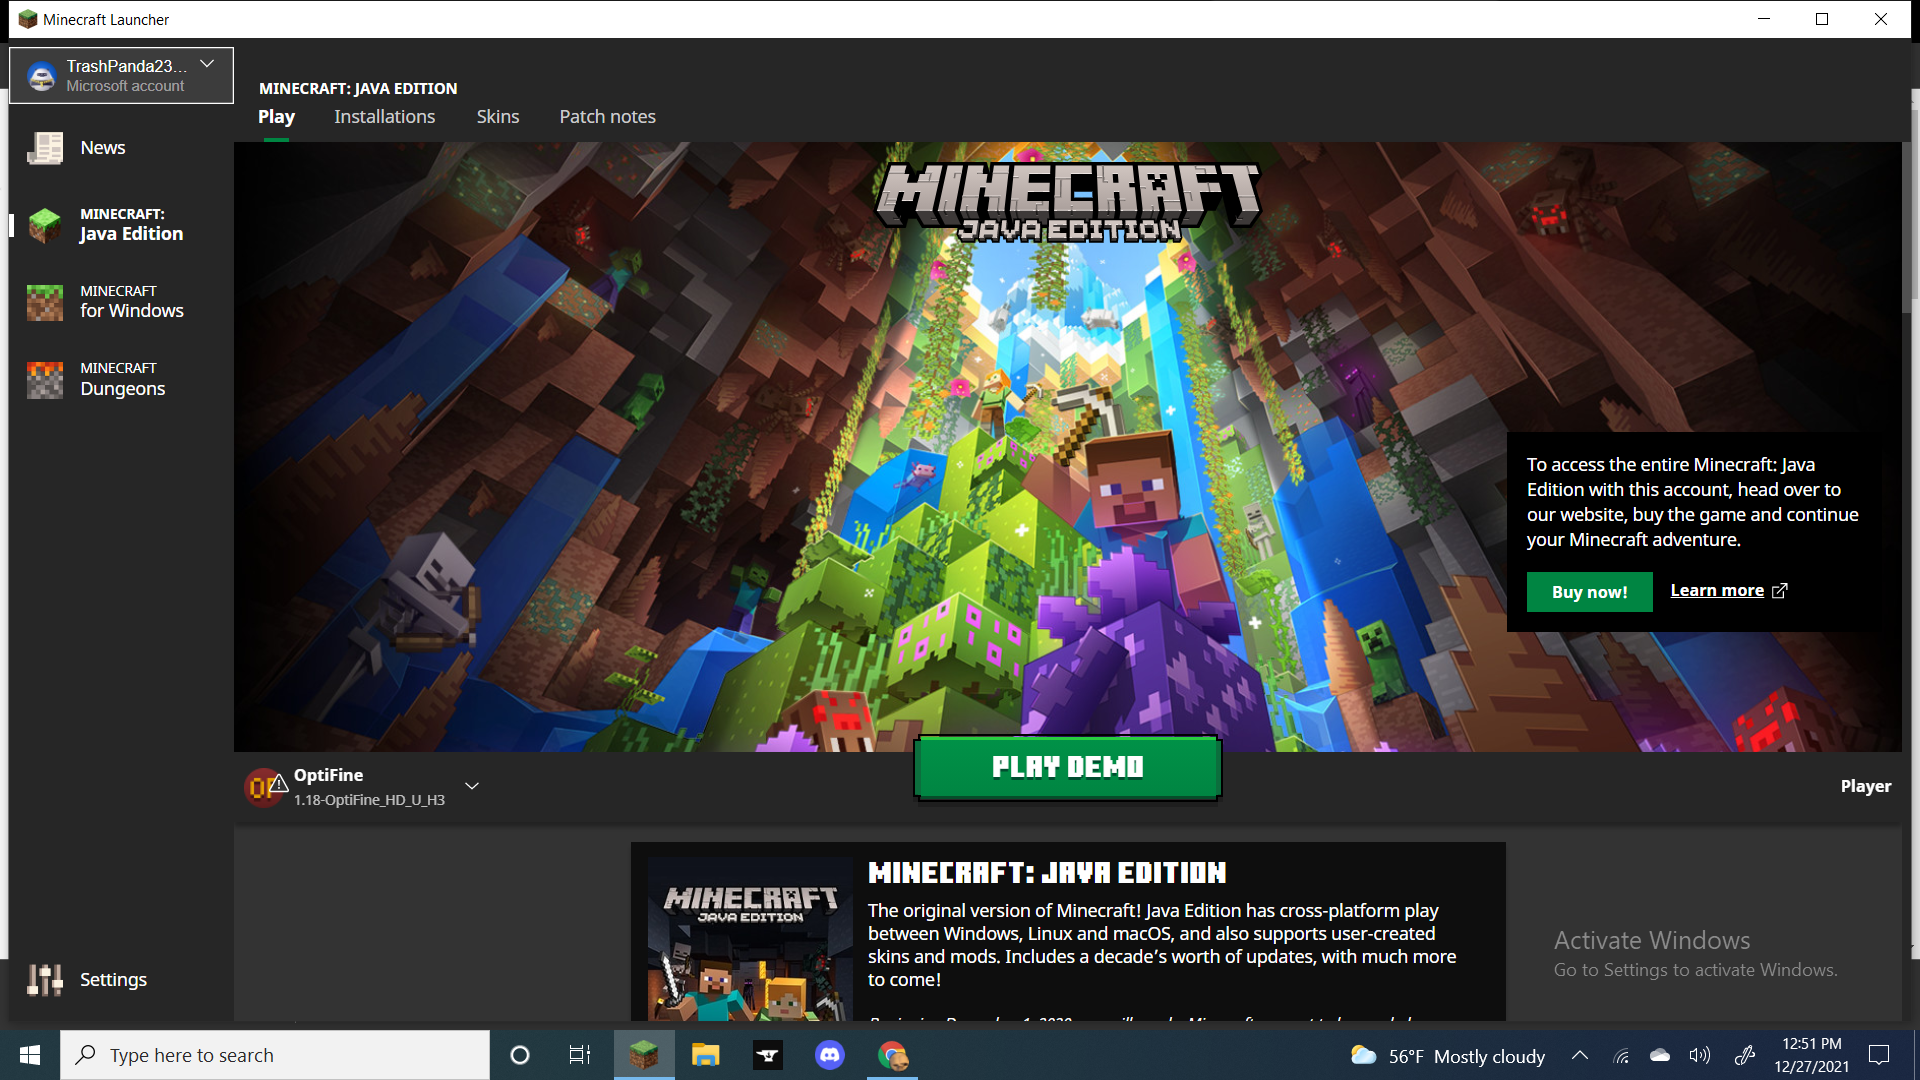This screenshot has height=1080, width=1920.
Task: Open Discord from the taskbar
Action: coord(829,1055)
